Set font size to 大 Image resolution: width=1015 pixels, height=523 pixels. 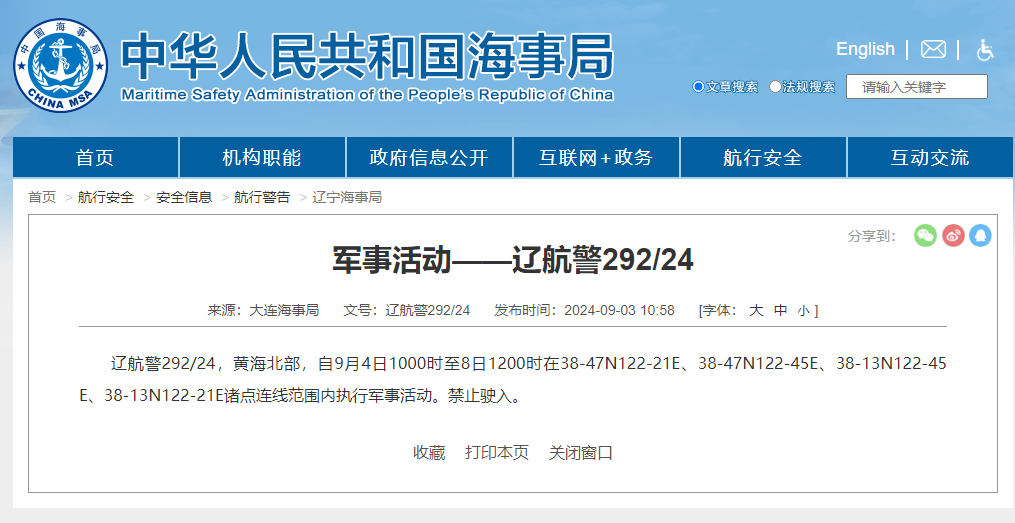[756, 311]
